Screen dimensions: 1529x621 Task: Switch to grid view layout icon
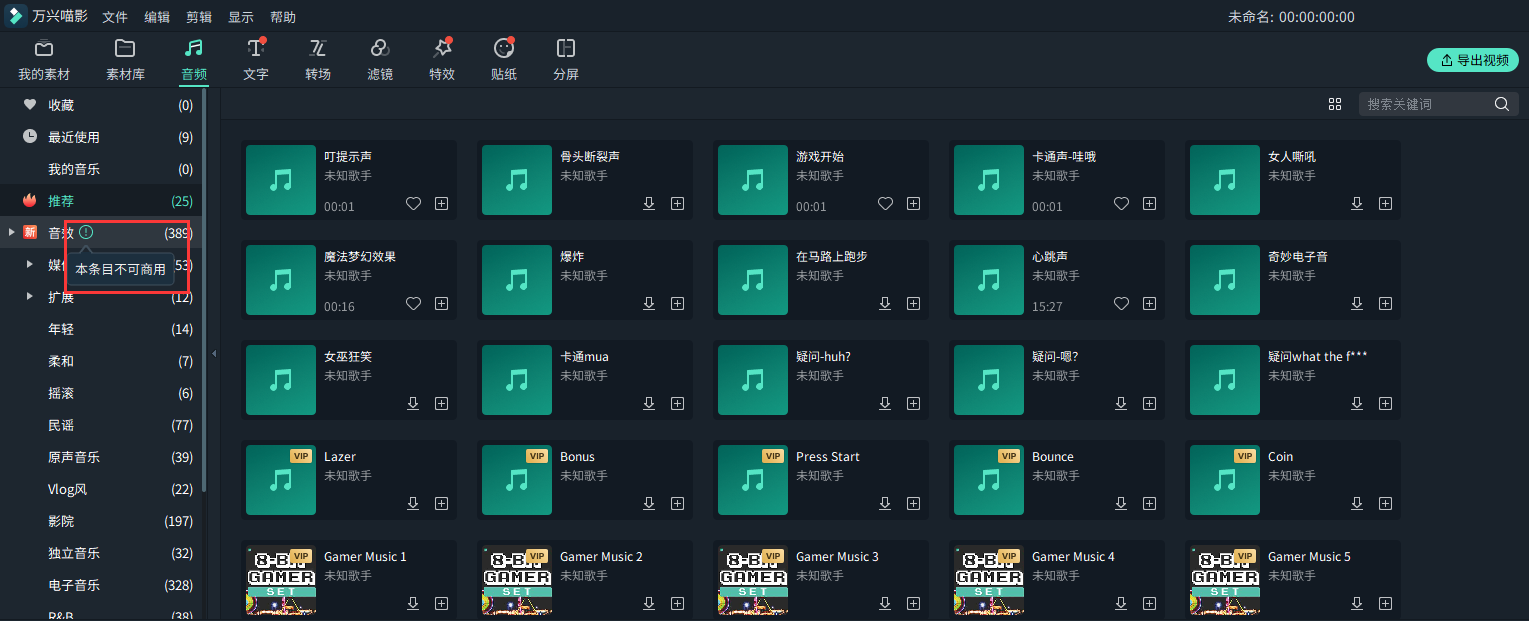1335,104
